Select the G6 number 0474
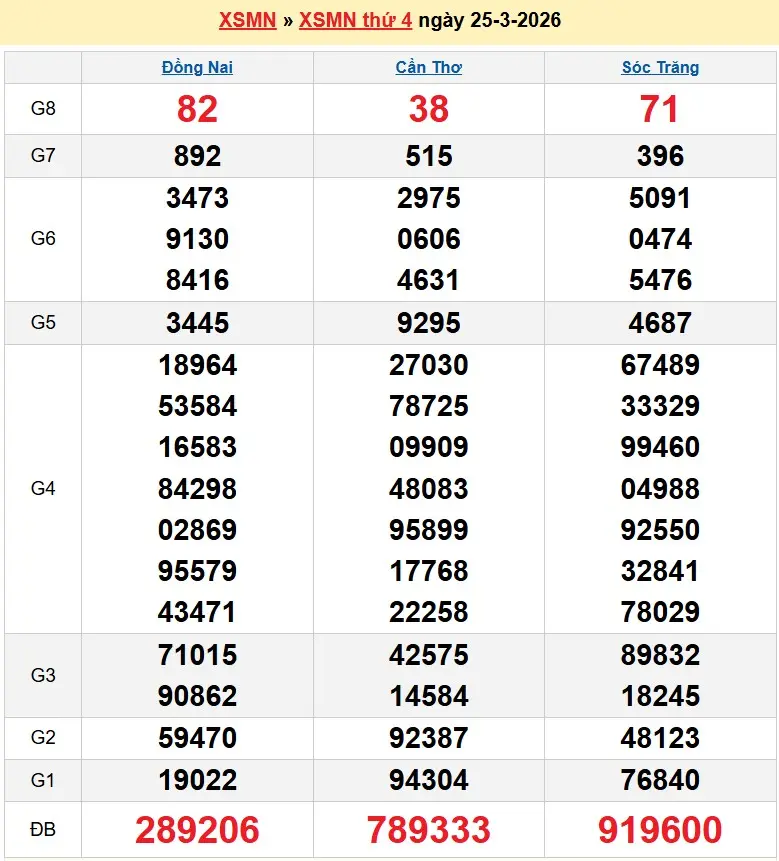Viewport: 779px width, 861px height. 660,239
